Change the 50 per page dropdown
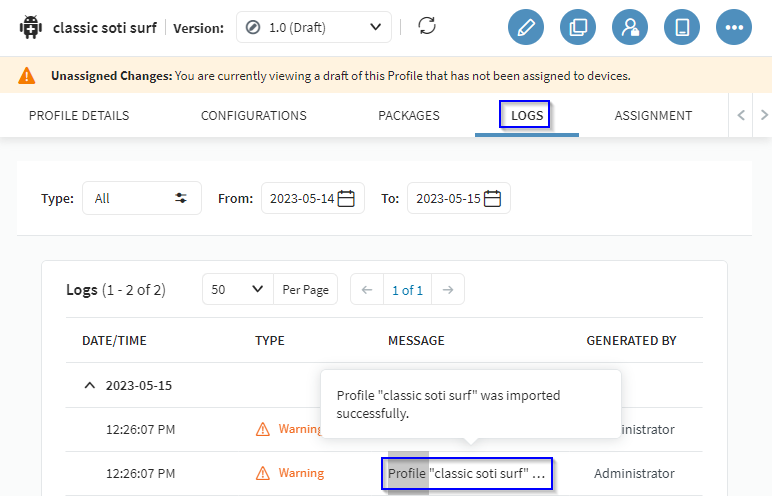772x496 pixels. (237, 290)
